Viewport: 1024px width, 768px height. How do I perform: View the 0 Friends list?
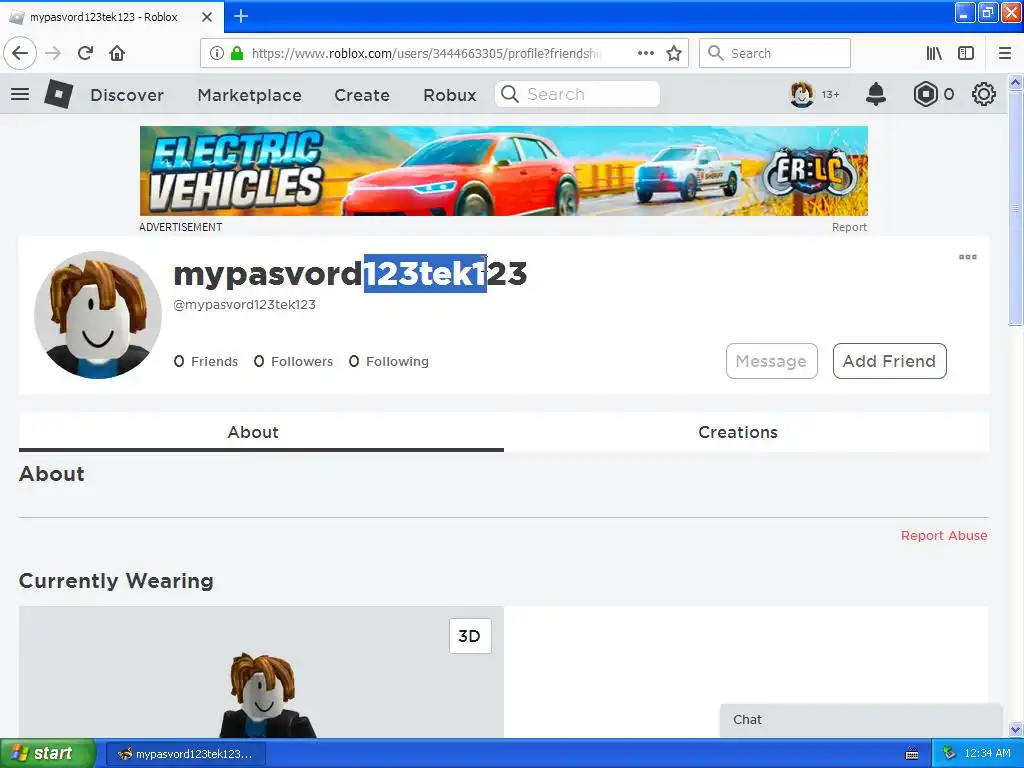pyautogui.click(x=206, y=361)
